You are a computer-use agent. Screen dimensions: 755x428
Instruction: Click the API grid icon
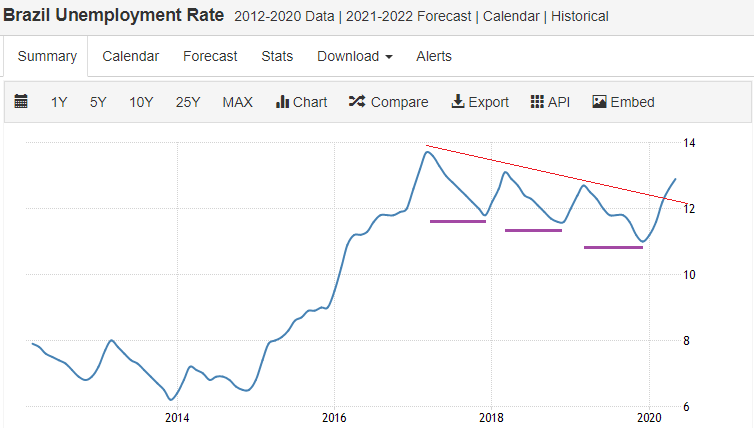point(537,102)
